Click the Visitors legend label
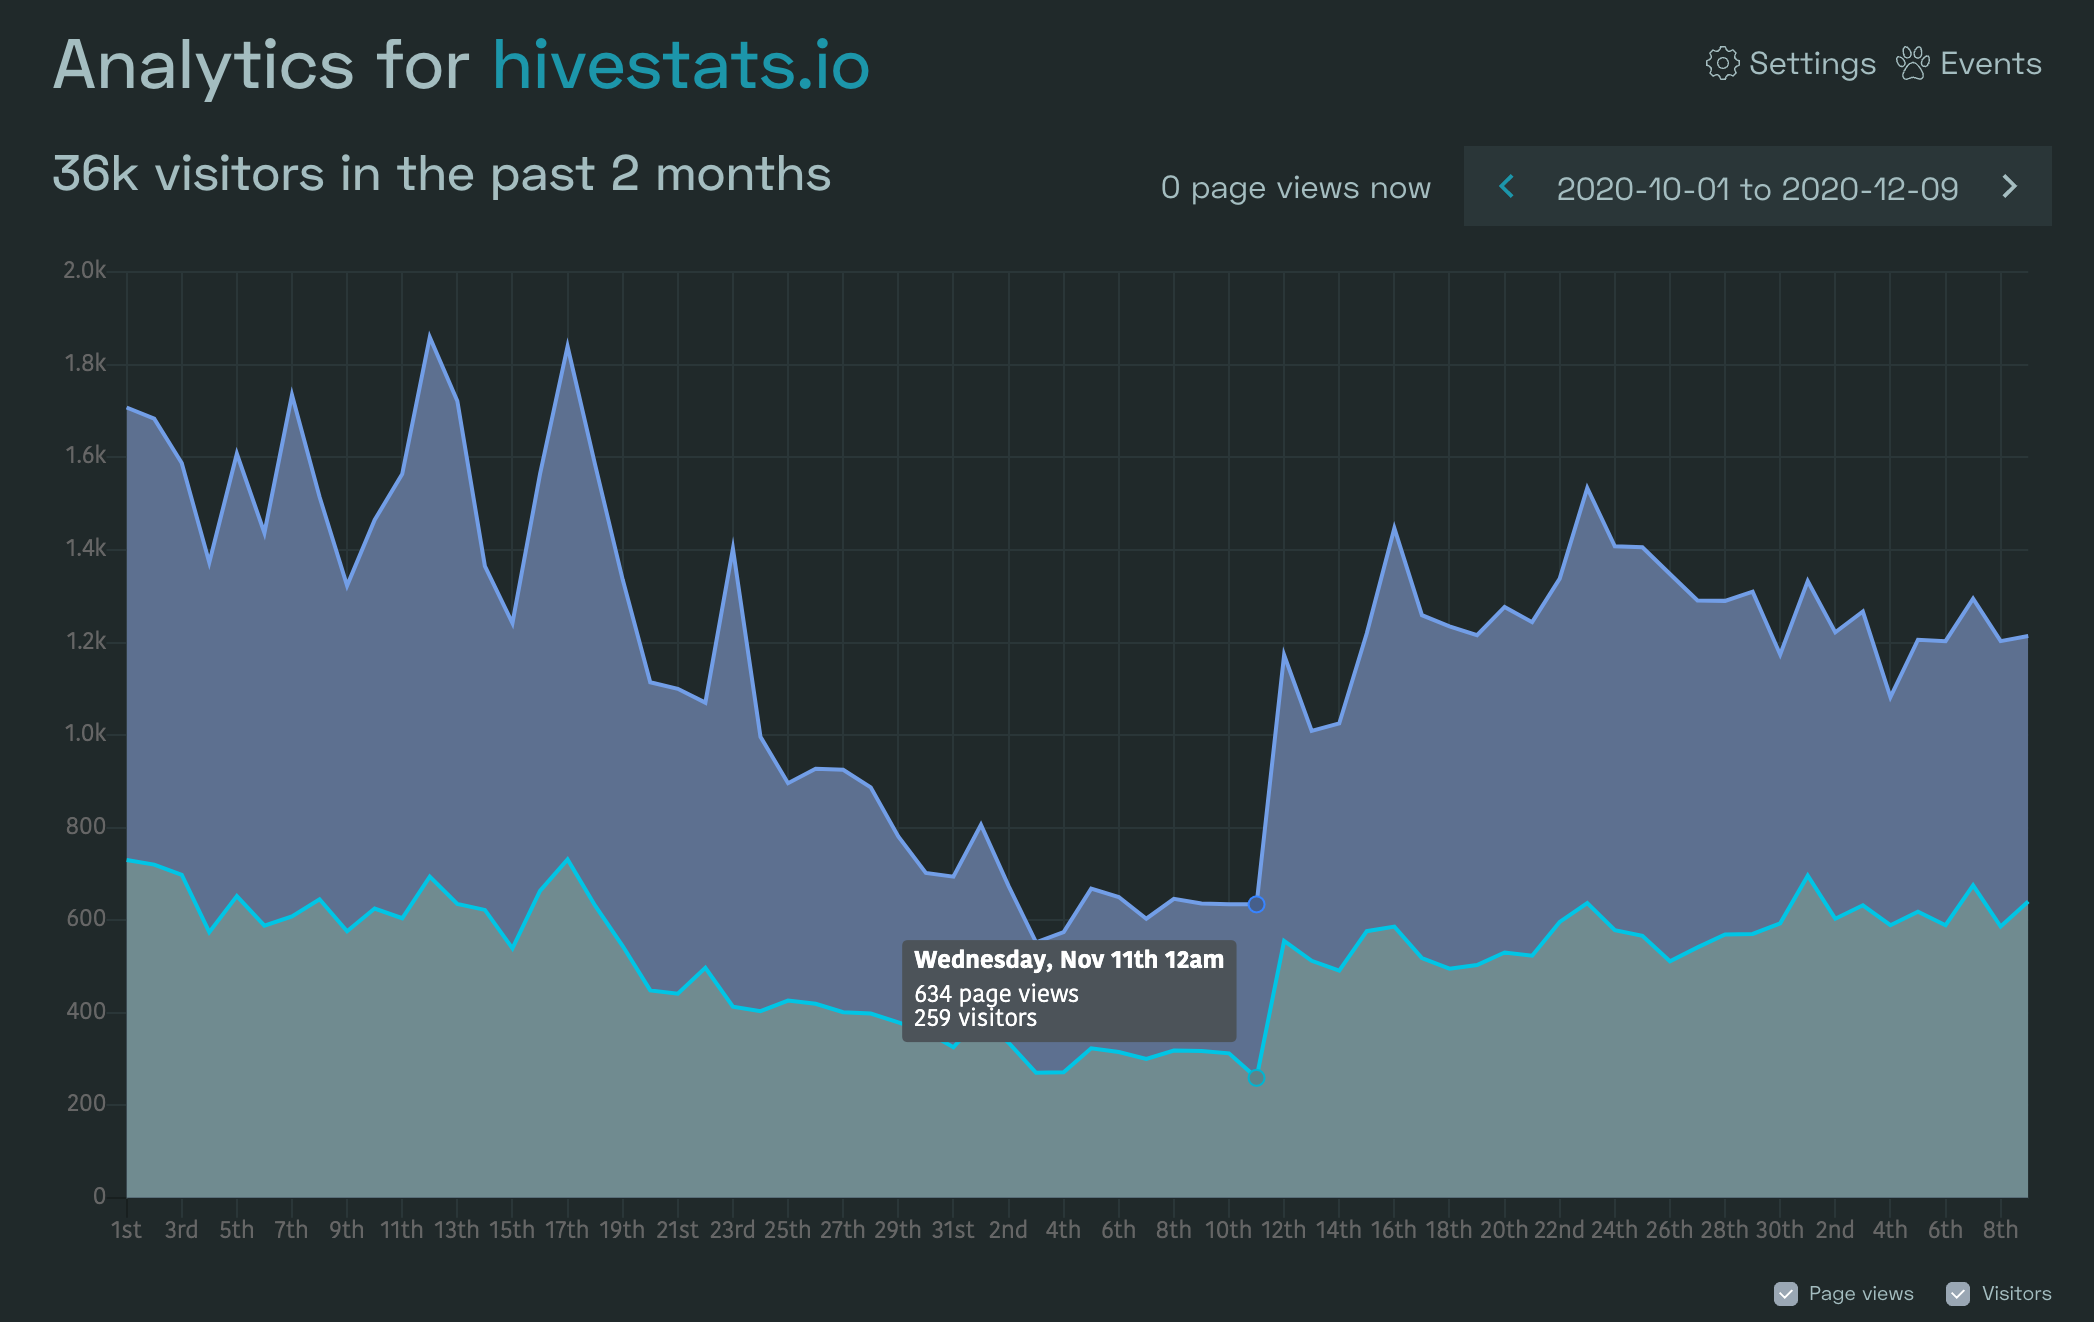Viewport: 2094px width, 1322px height. pyautogui.click(x=2016, y=1293)
